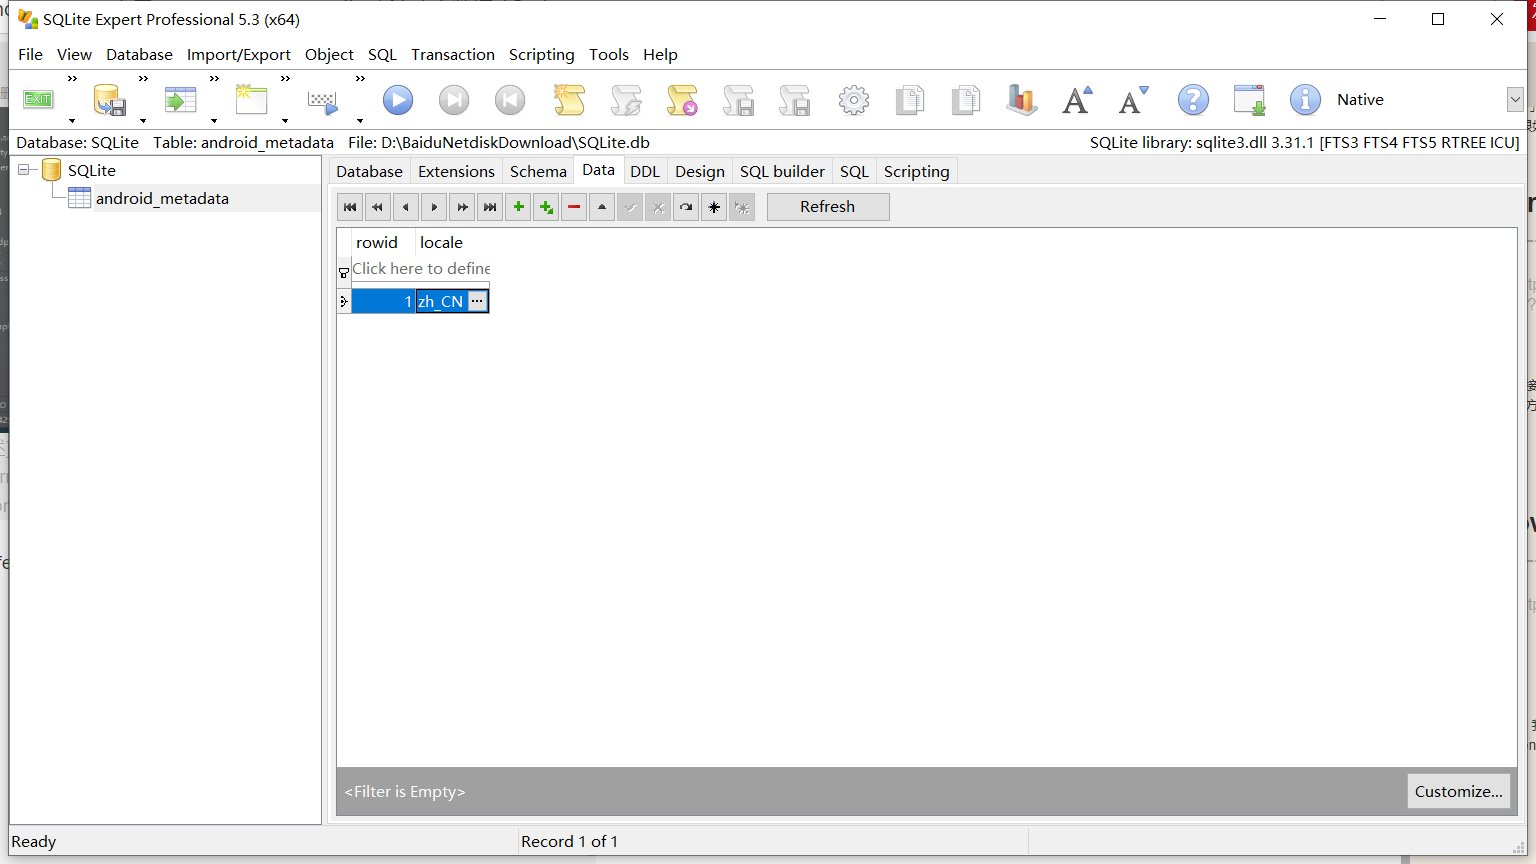Screen dimensions: 1536x864
Task: Click the black asterisk bookmark button
Action: [x=714, y=207]
